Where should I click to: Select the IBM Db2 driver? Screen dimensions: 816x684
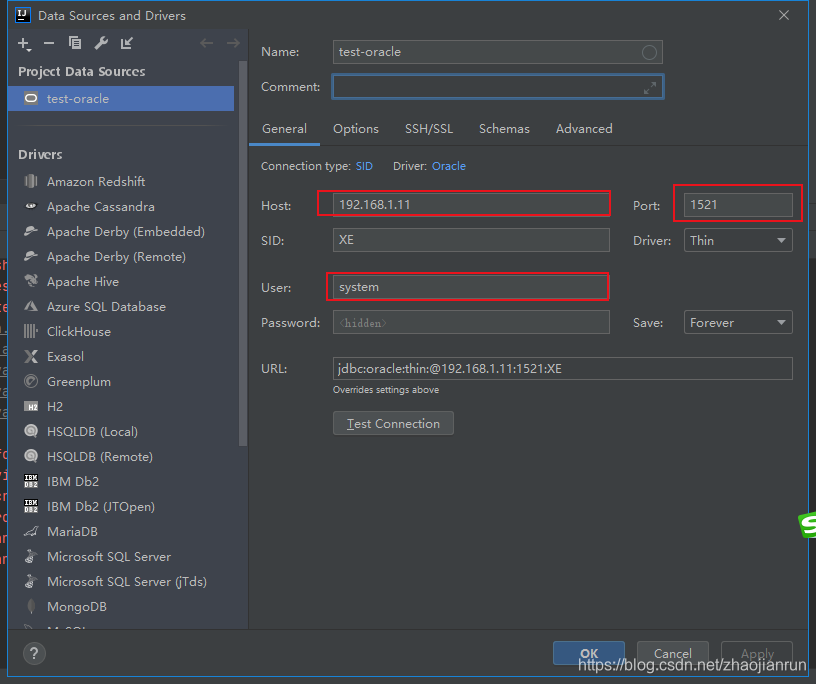point(70,481)
